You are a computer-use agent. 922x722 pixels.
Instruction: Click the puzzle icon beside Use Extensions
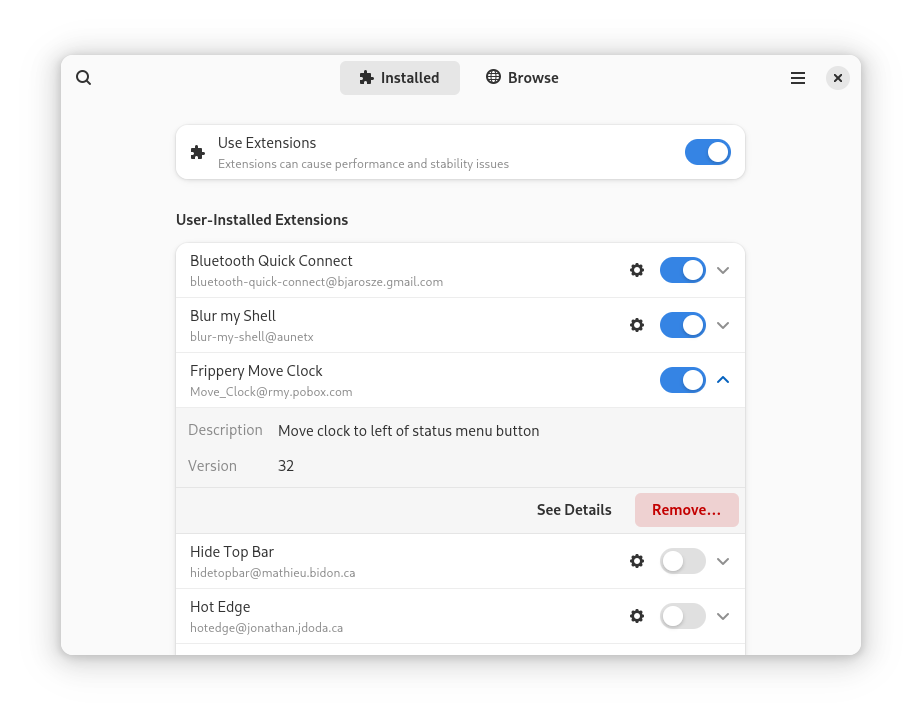198,152
